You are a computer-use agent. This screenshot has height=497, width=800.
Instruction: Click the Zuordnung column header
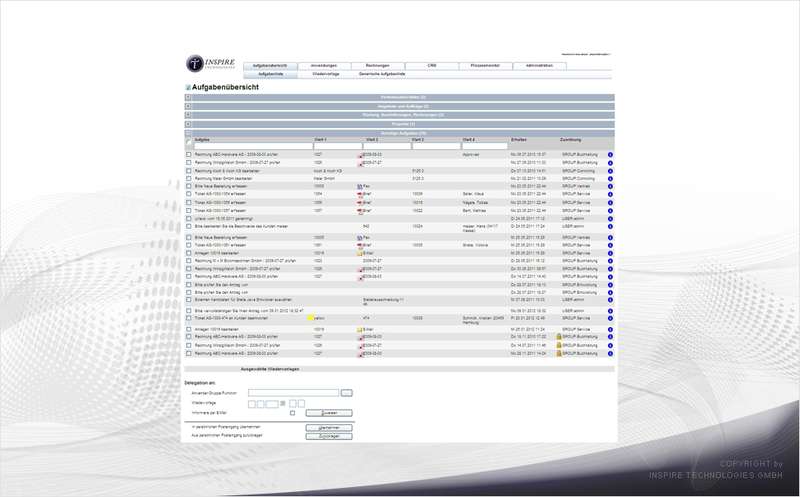point(570,140)
